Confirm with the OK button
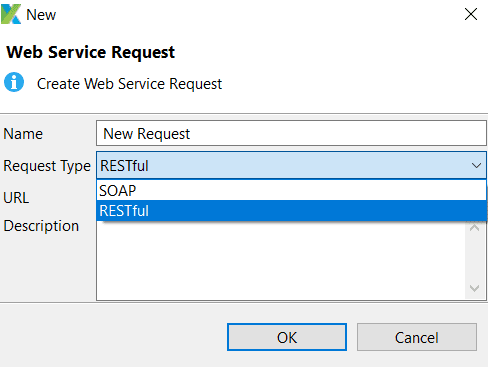This screenshot has width=488, height=367. tap(287, 337)
